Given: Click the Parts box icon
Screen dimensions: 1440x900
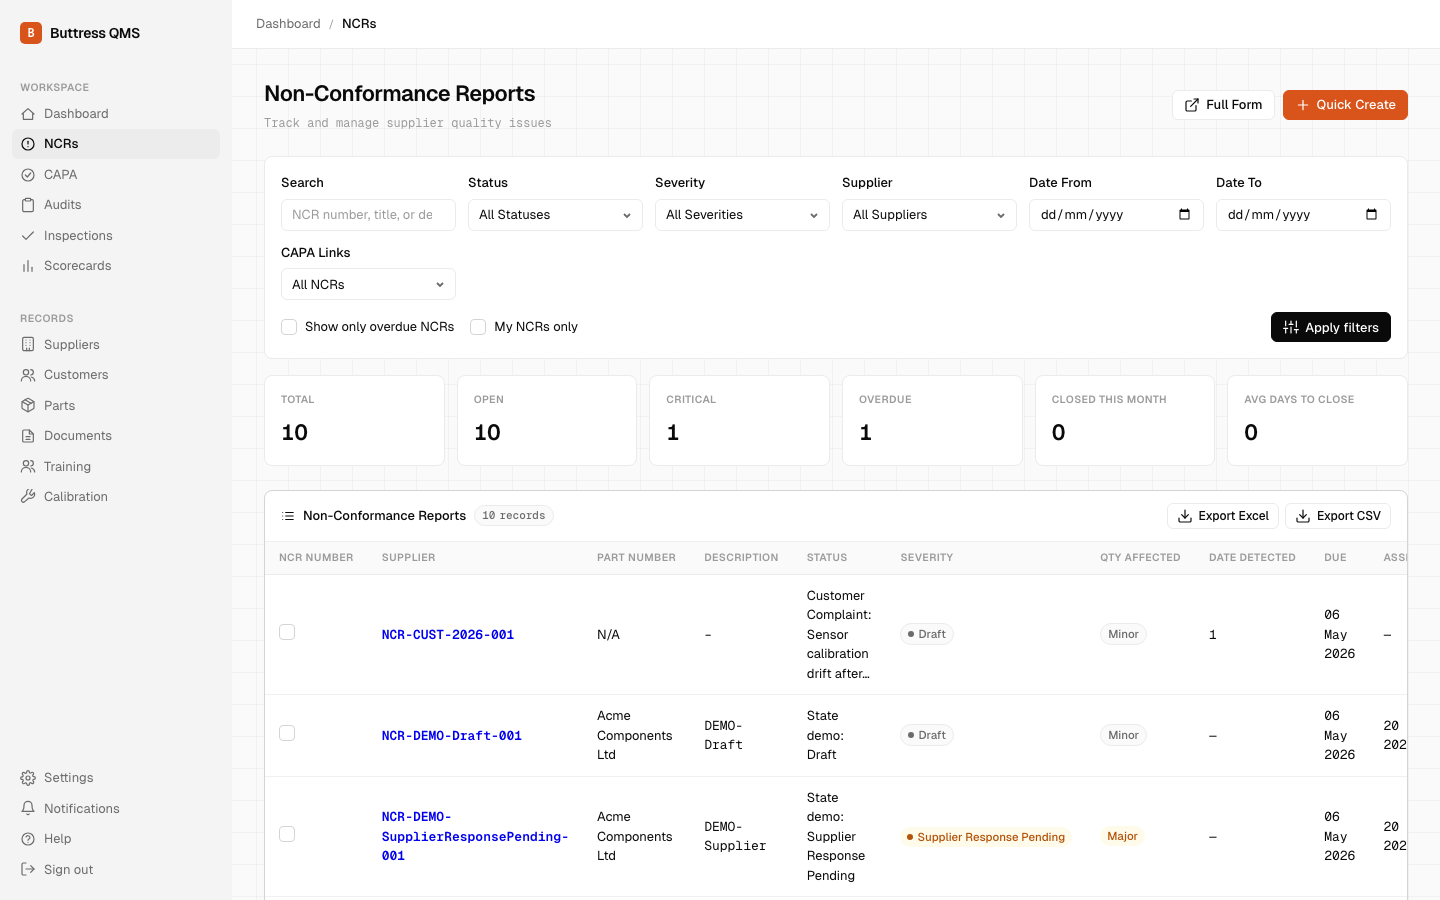Looking at the screenshot, I should point(28,406).
